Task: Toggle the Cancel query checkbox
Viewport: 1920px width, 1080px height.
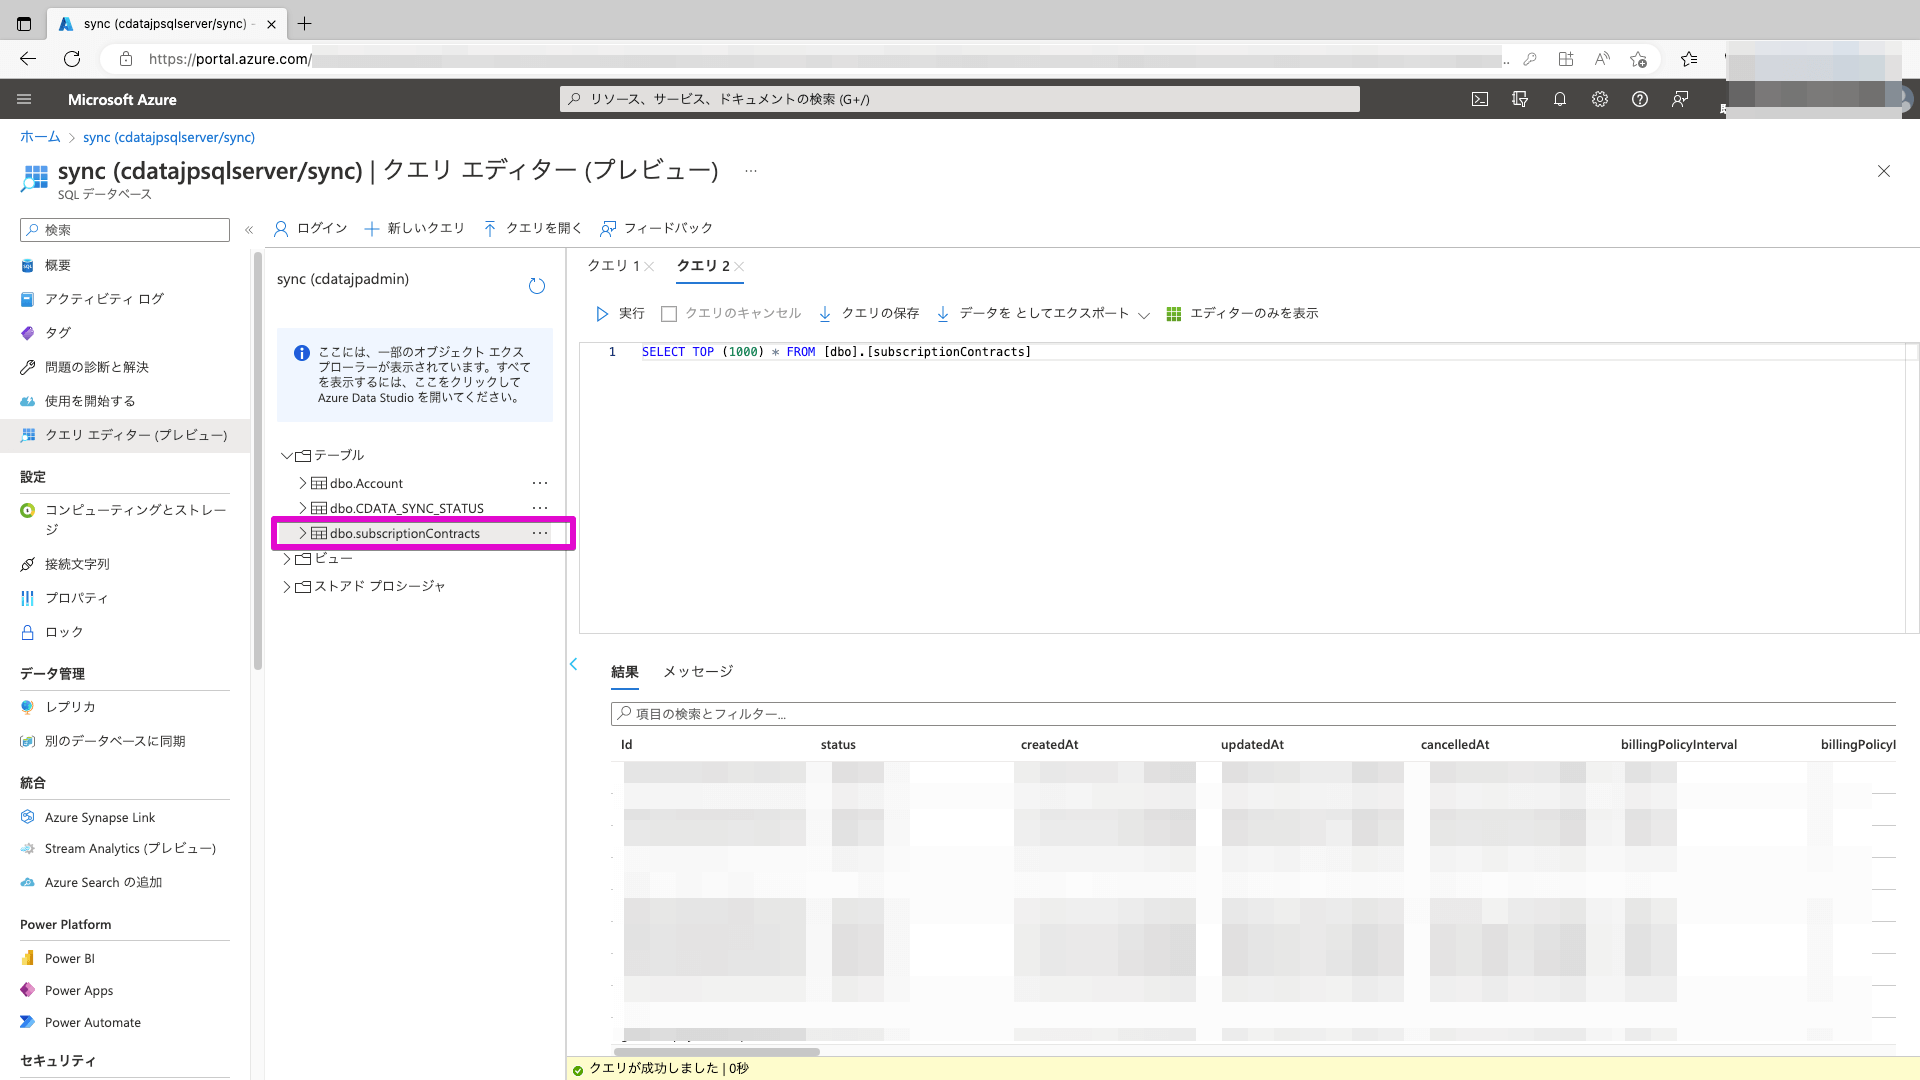Action: pos(669,314)
